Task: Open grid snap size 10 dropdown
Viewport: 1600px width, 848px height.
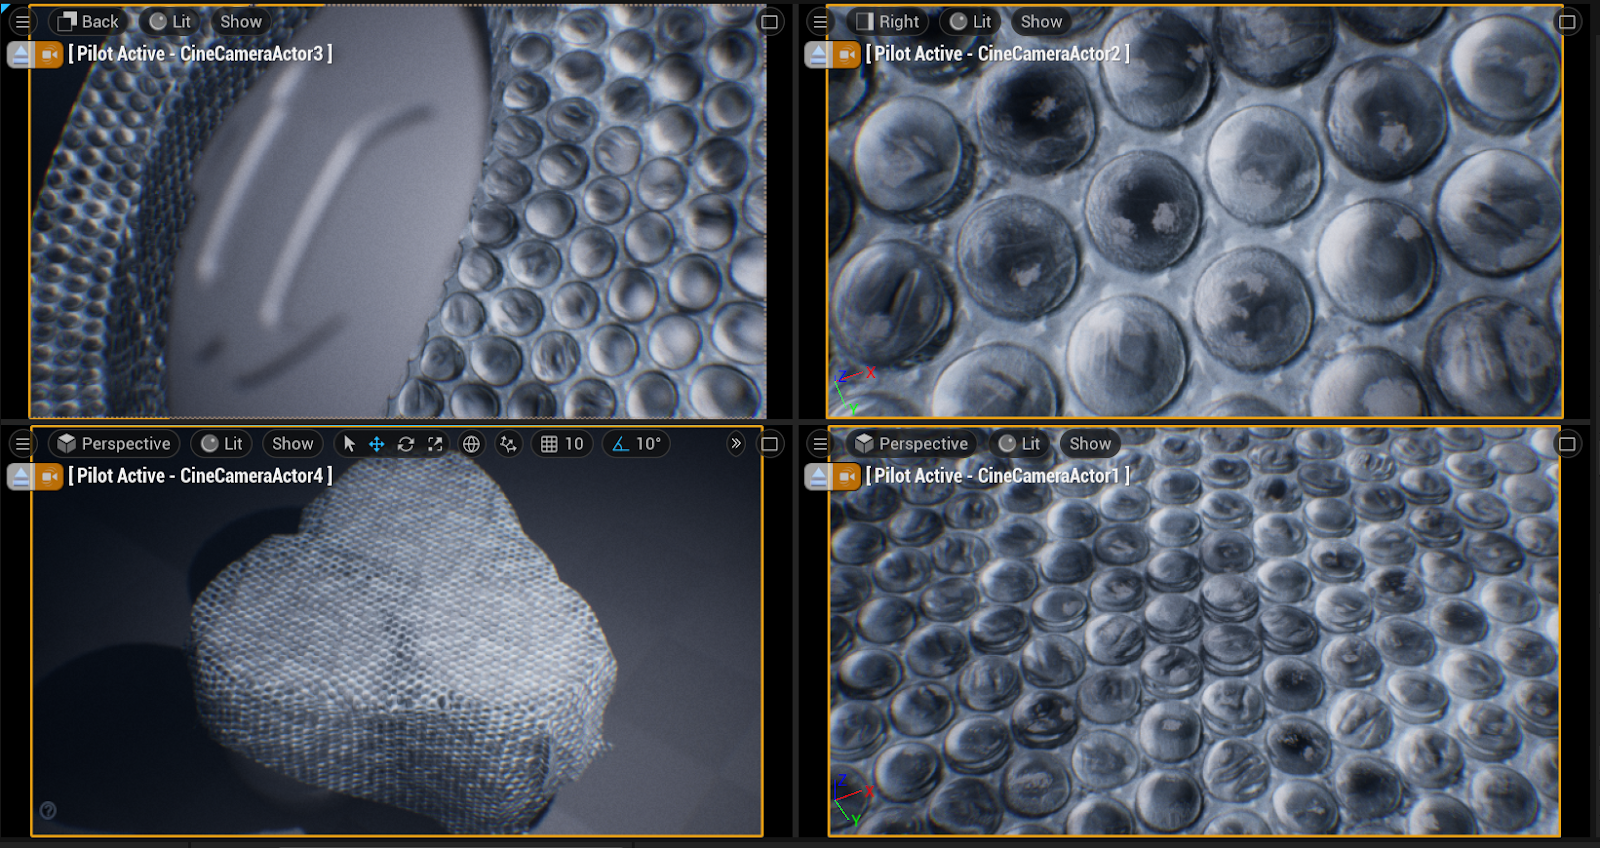Action: [x=574, y=443]
